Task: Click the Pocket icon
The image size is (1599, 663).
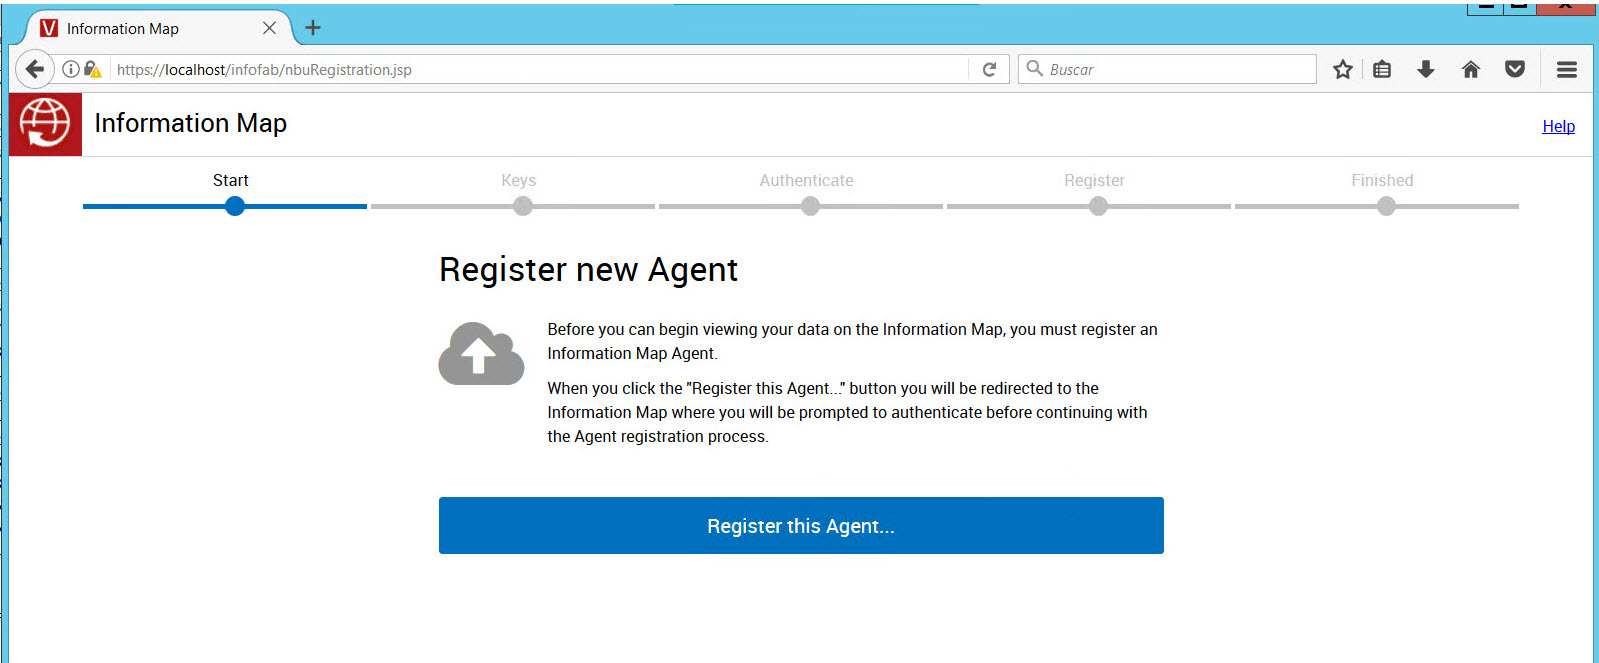Action: [x=1515, y=69]
